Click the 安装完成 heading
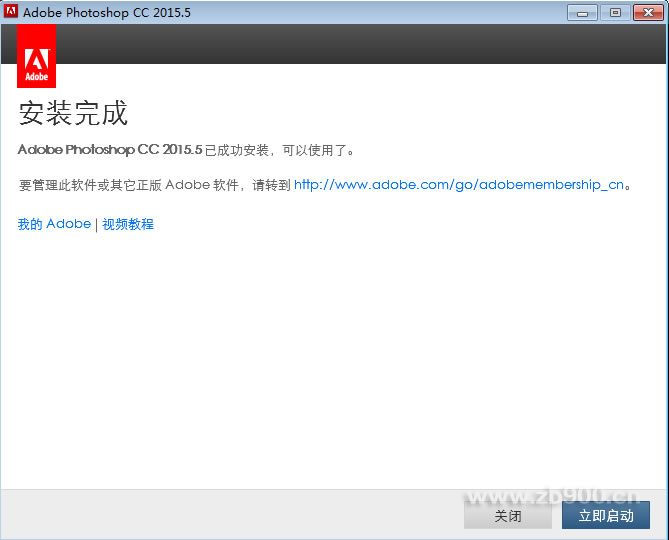 (x=73, y=113)
